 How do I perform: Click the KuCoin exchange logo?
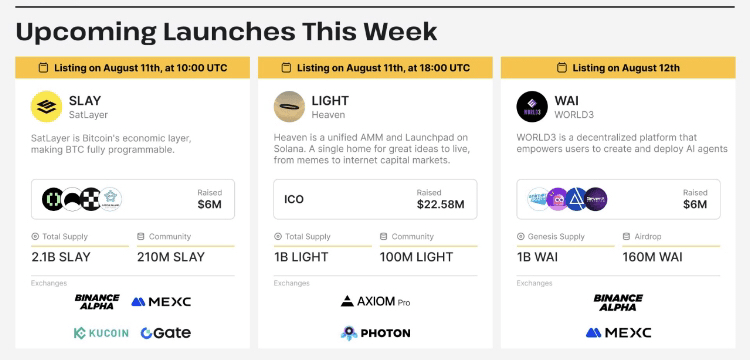(101, 333)
